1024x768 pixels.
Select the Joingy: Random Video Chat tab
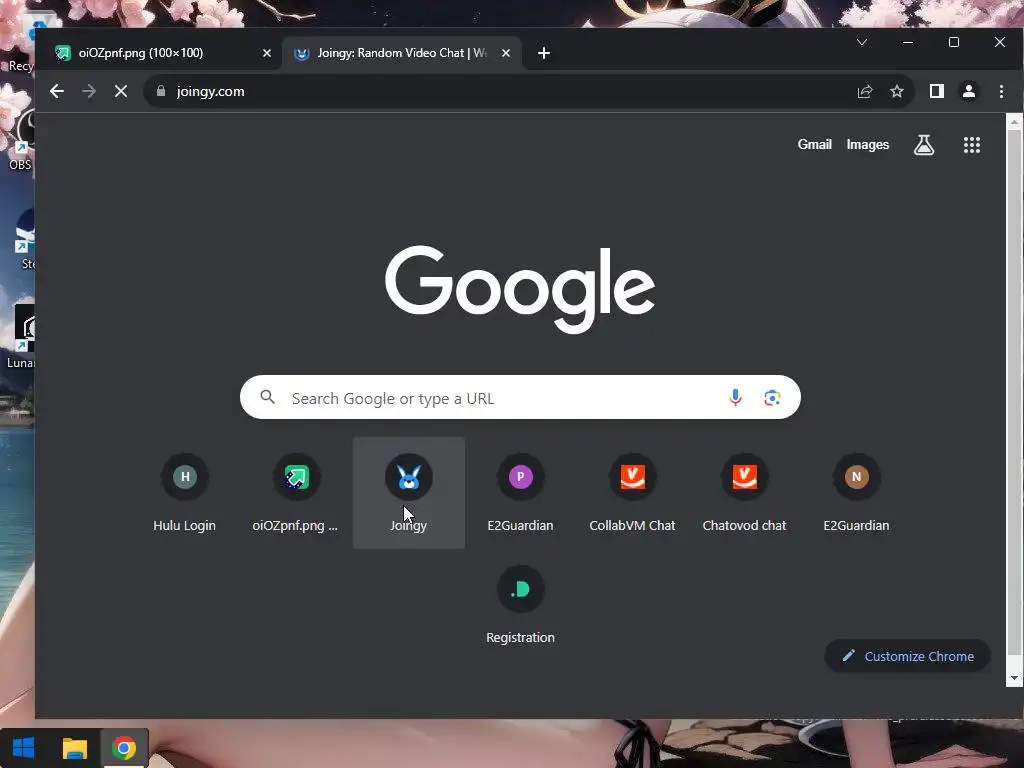click(402, 53)
